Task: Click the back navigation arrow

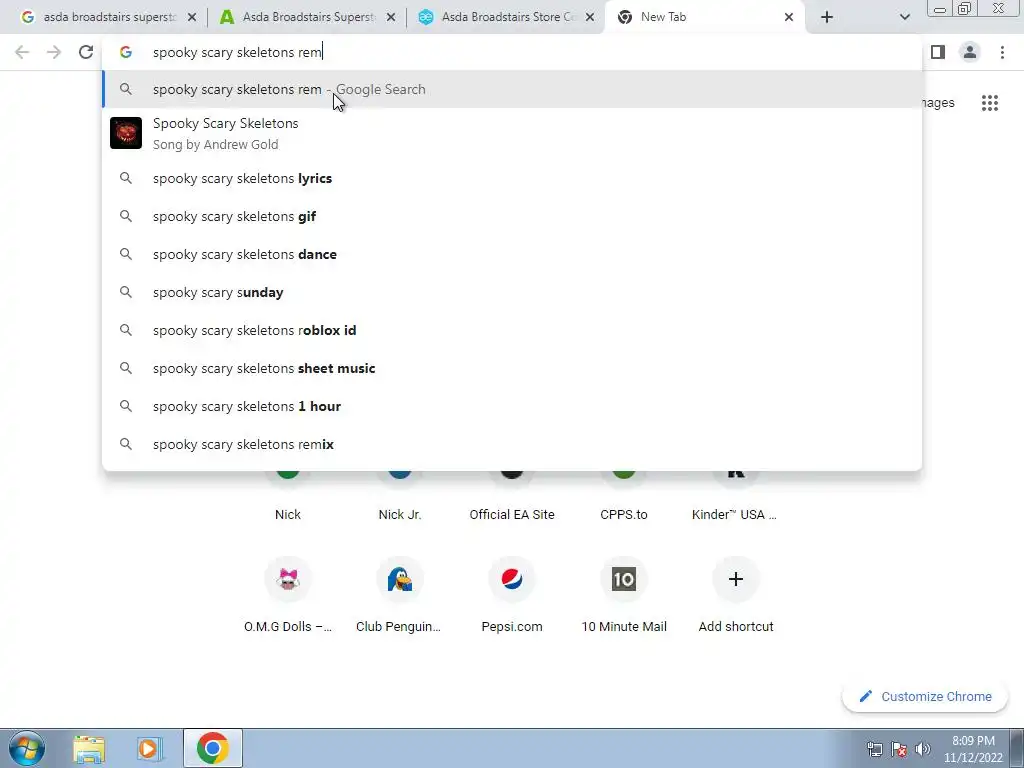Action: click(x=22, y=52)
